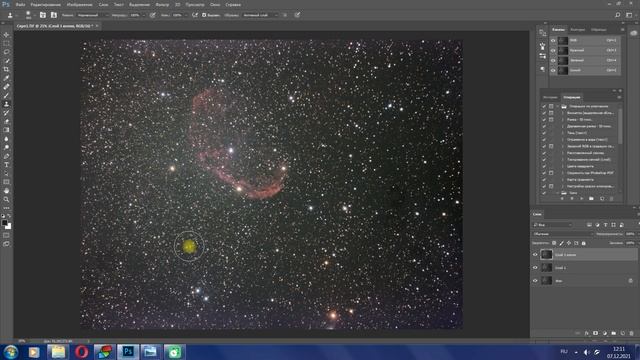Screen dimensions: 640x360
Task: Open the Редактирование menu
Action: coord(45,4)
